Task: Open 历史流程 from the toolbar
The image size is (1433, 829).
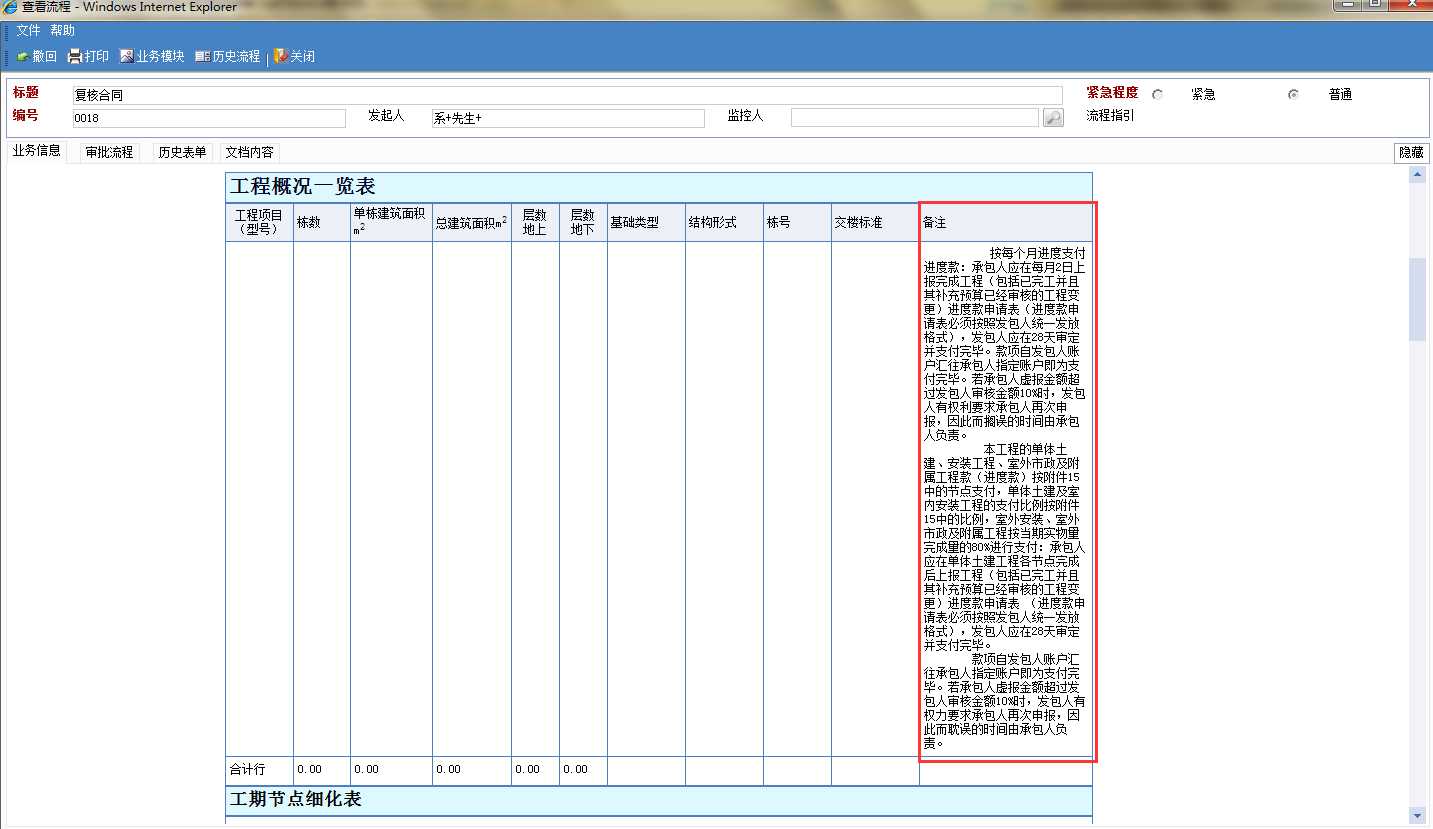Action: [x=228, y=57]
